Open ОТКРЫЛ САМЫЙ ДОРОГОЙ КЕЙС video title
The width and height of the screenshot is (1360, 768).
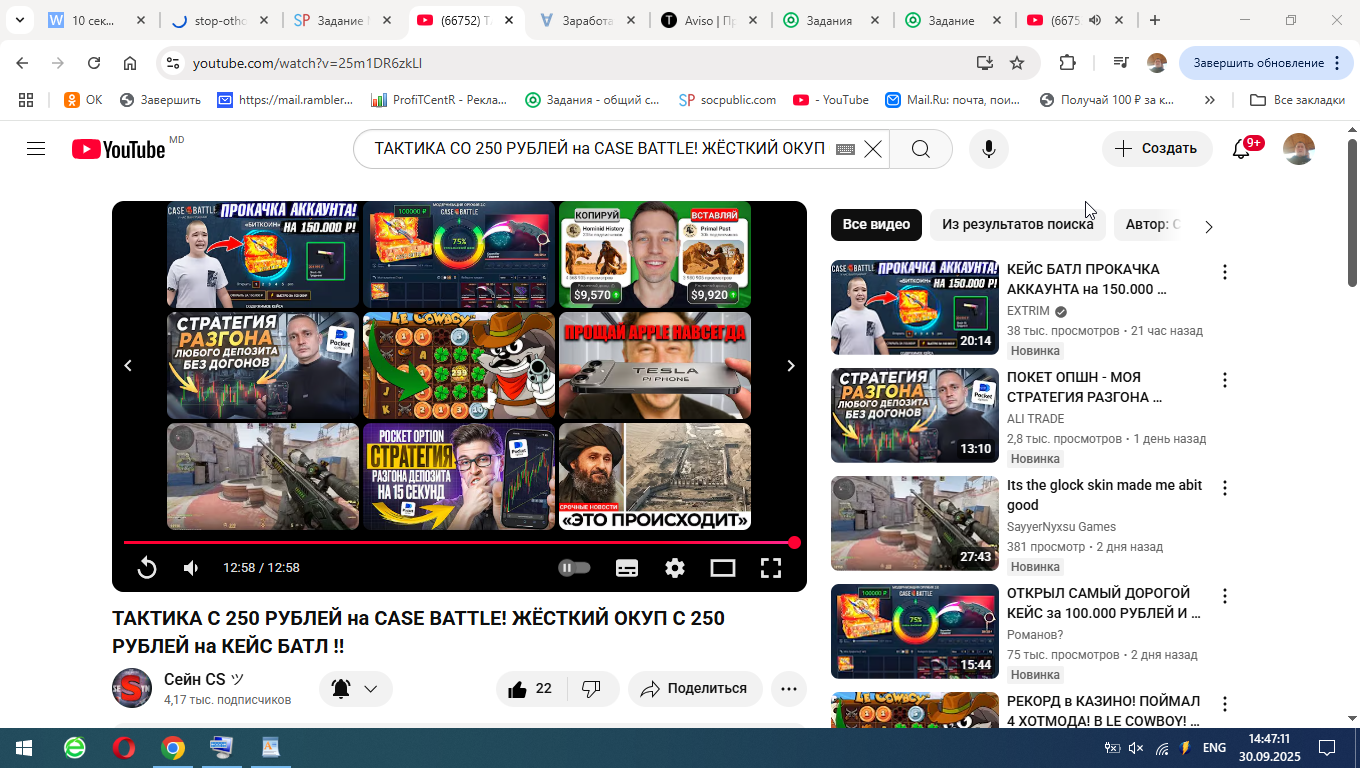tap(1104, 603)
